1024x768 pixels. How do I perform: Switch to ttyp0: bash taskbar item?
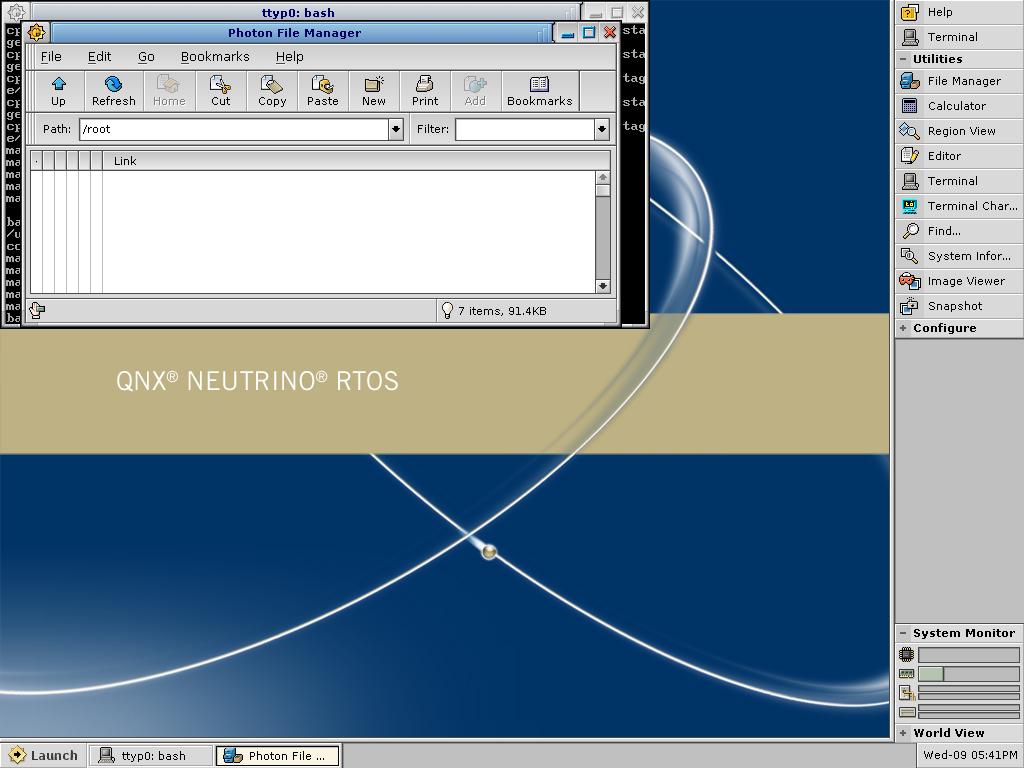[x=151, y=756]
